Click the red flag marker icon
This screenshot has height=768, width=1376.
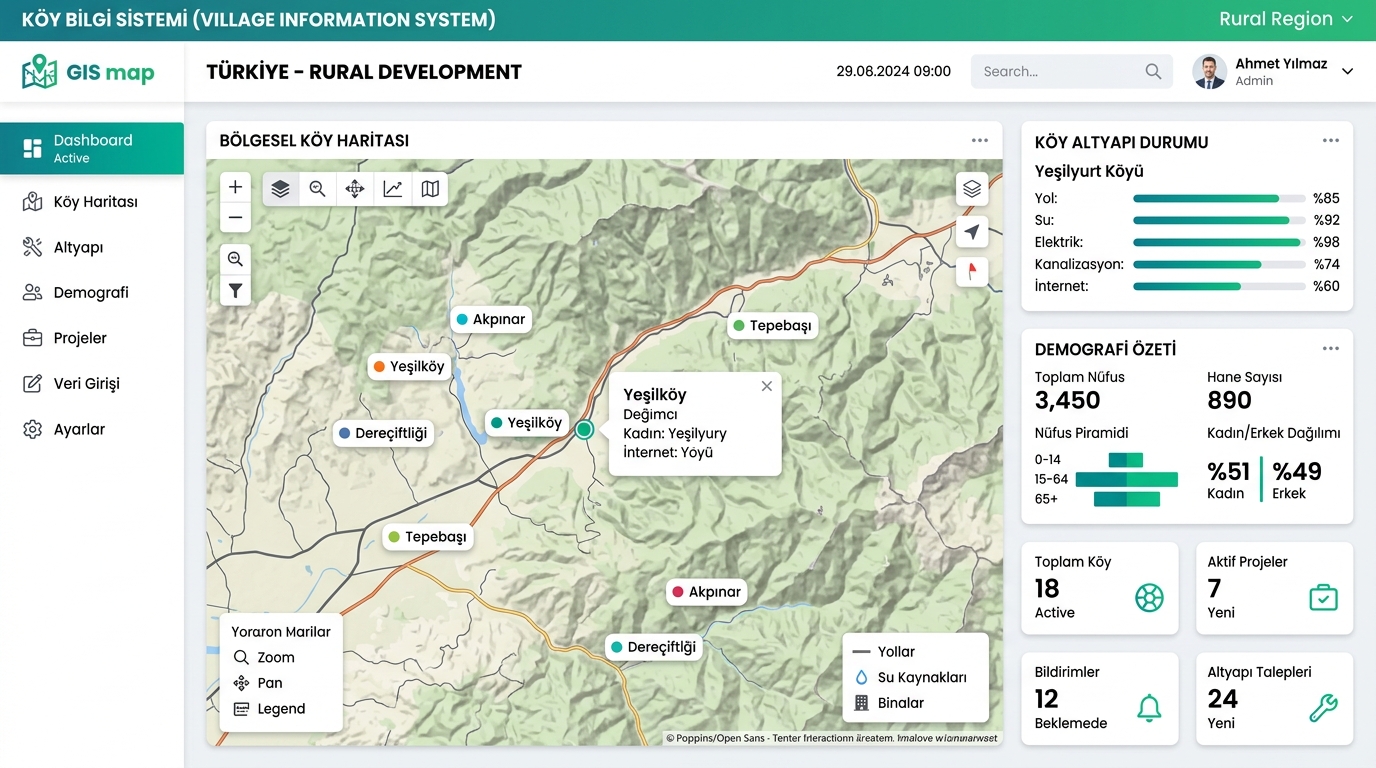972,272
